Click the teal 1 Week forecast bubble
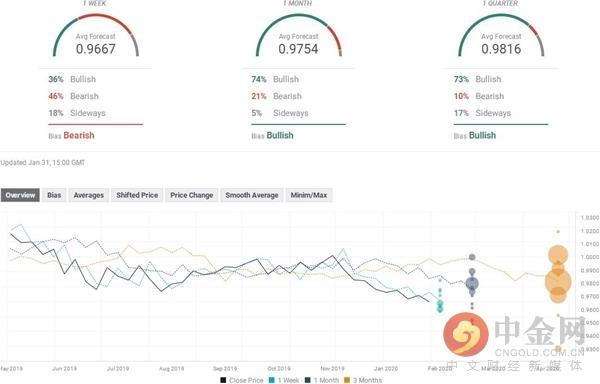Viewport: 600px width, 384px height. 440,304
